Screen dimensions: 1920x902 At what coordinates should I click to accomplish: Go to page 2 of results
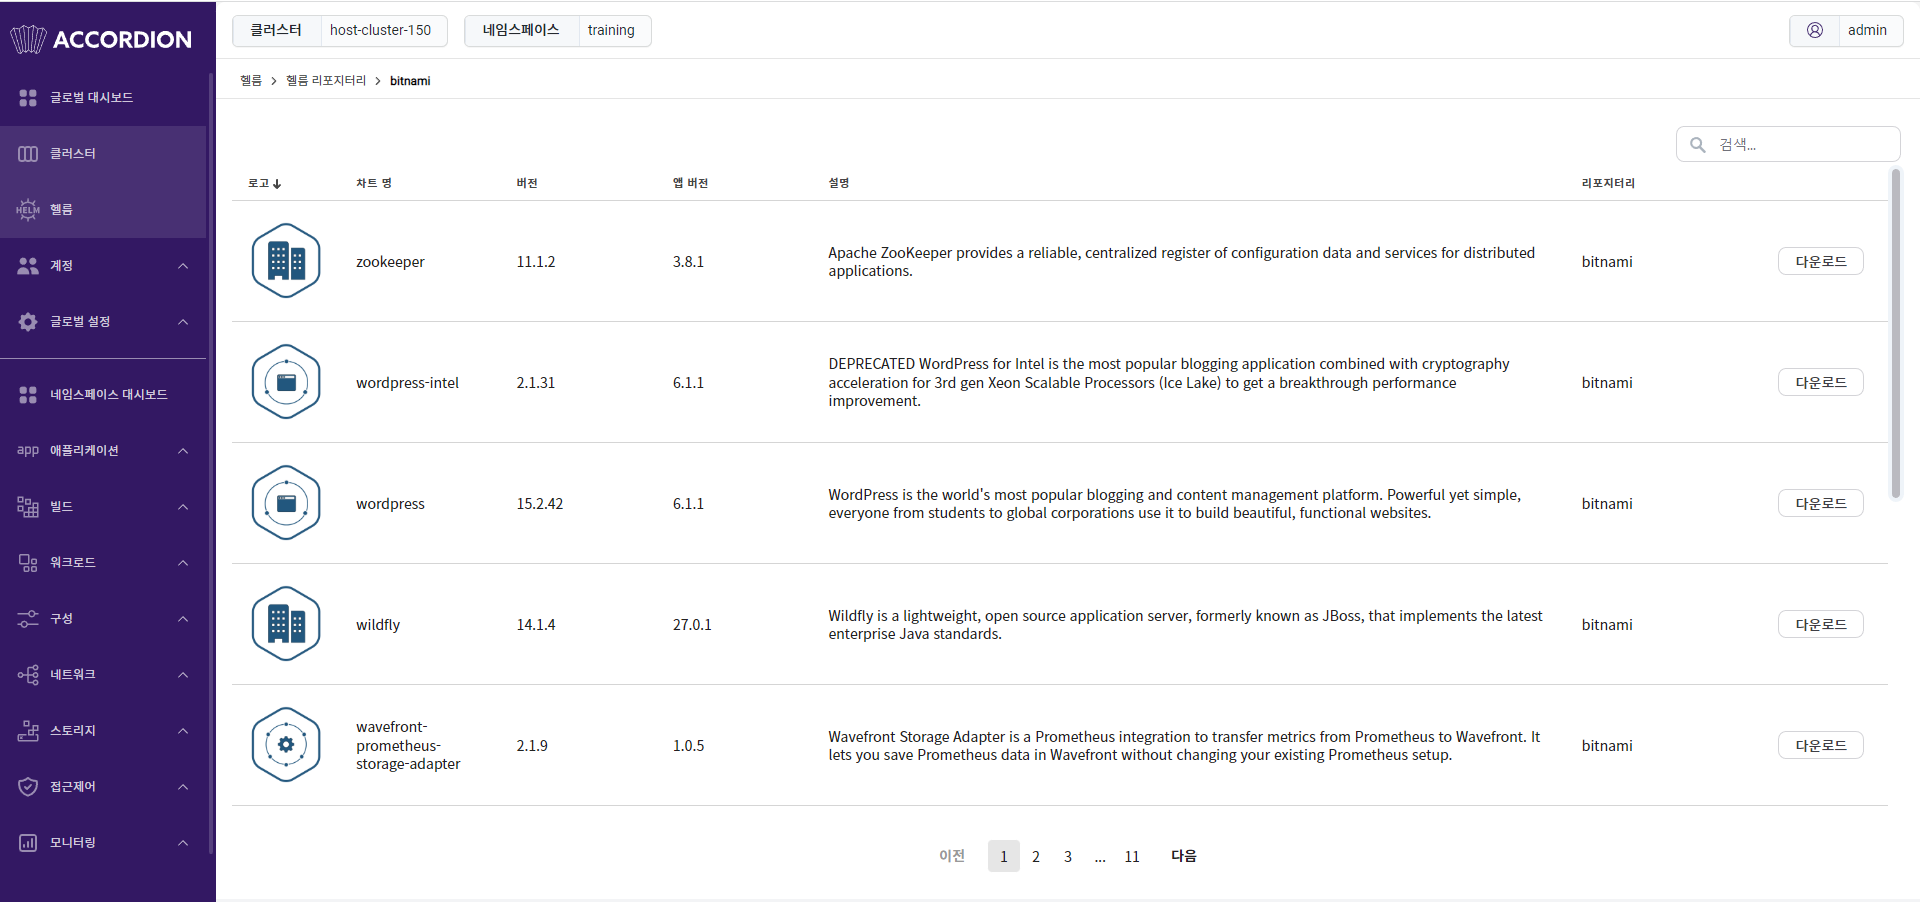[x=1036, y=856]
